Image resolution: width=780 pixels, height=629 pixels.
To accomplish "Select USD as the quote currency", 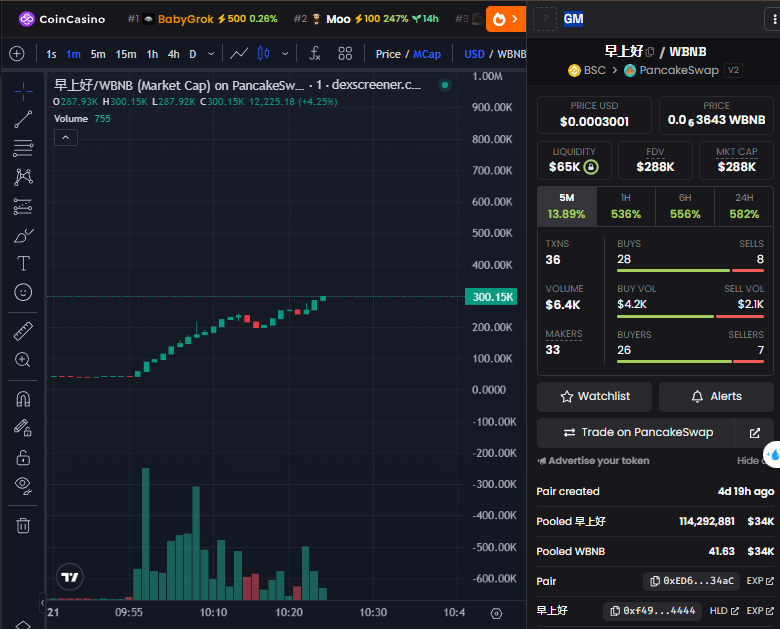I will click(474, 54).
